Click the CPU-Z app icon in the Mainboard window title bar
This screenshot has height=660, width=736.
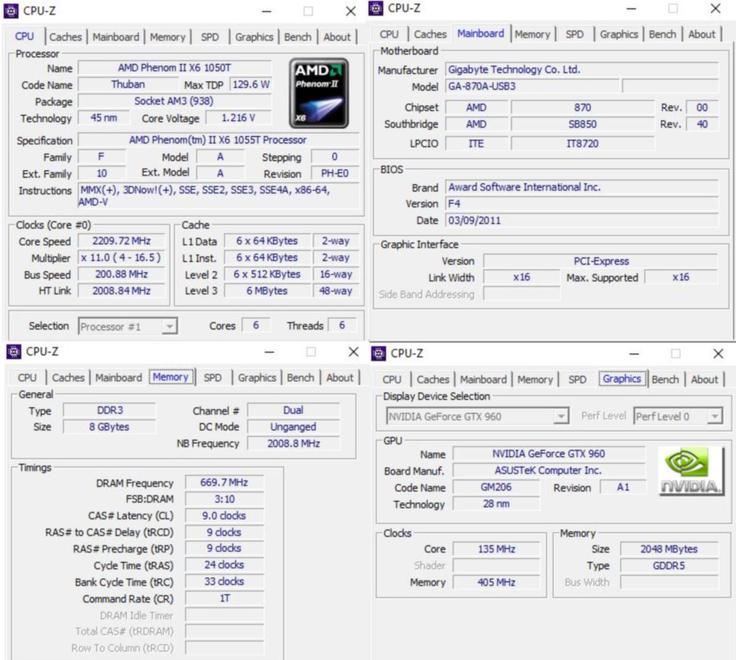click(376, 8)
